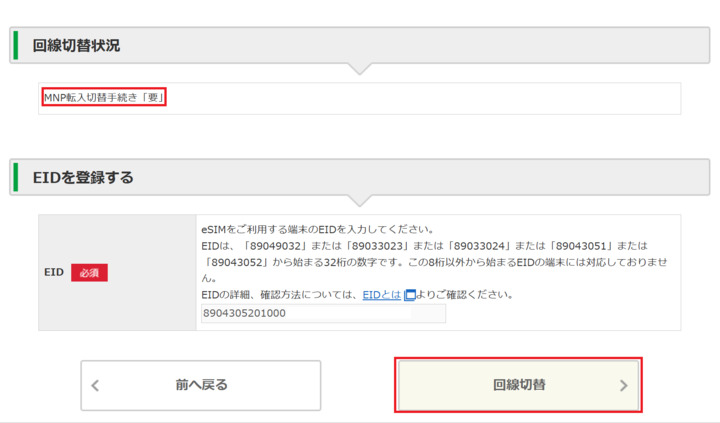Click the right chevron on 回線切替
The image size is (720, 423).
624,385
